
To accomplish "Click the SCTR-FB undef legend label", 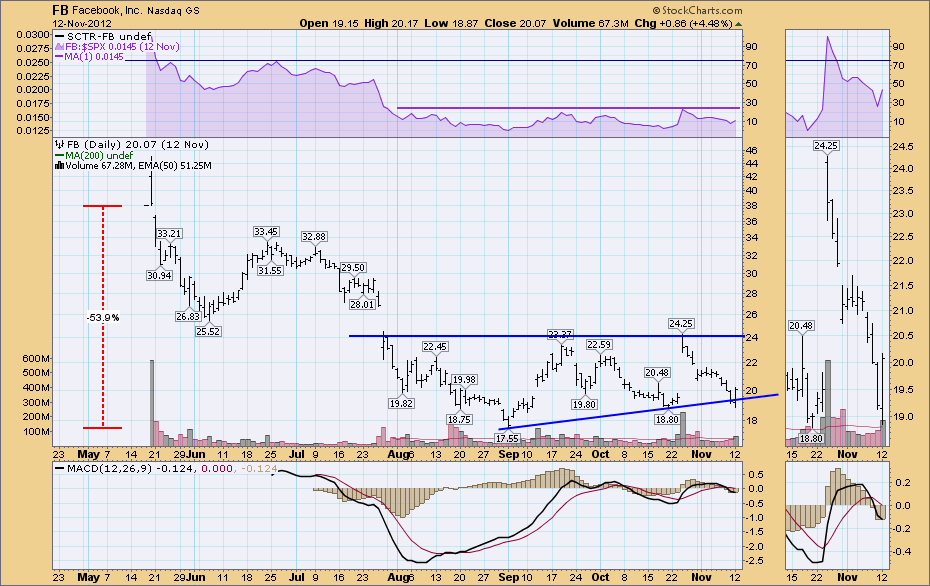I will (x=109, y=36).
